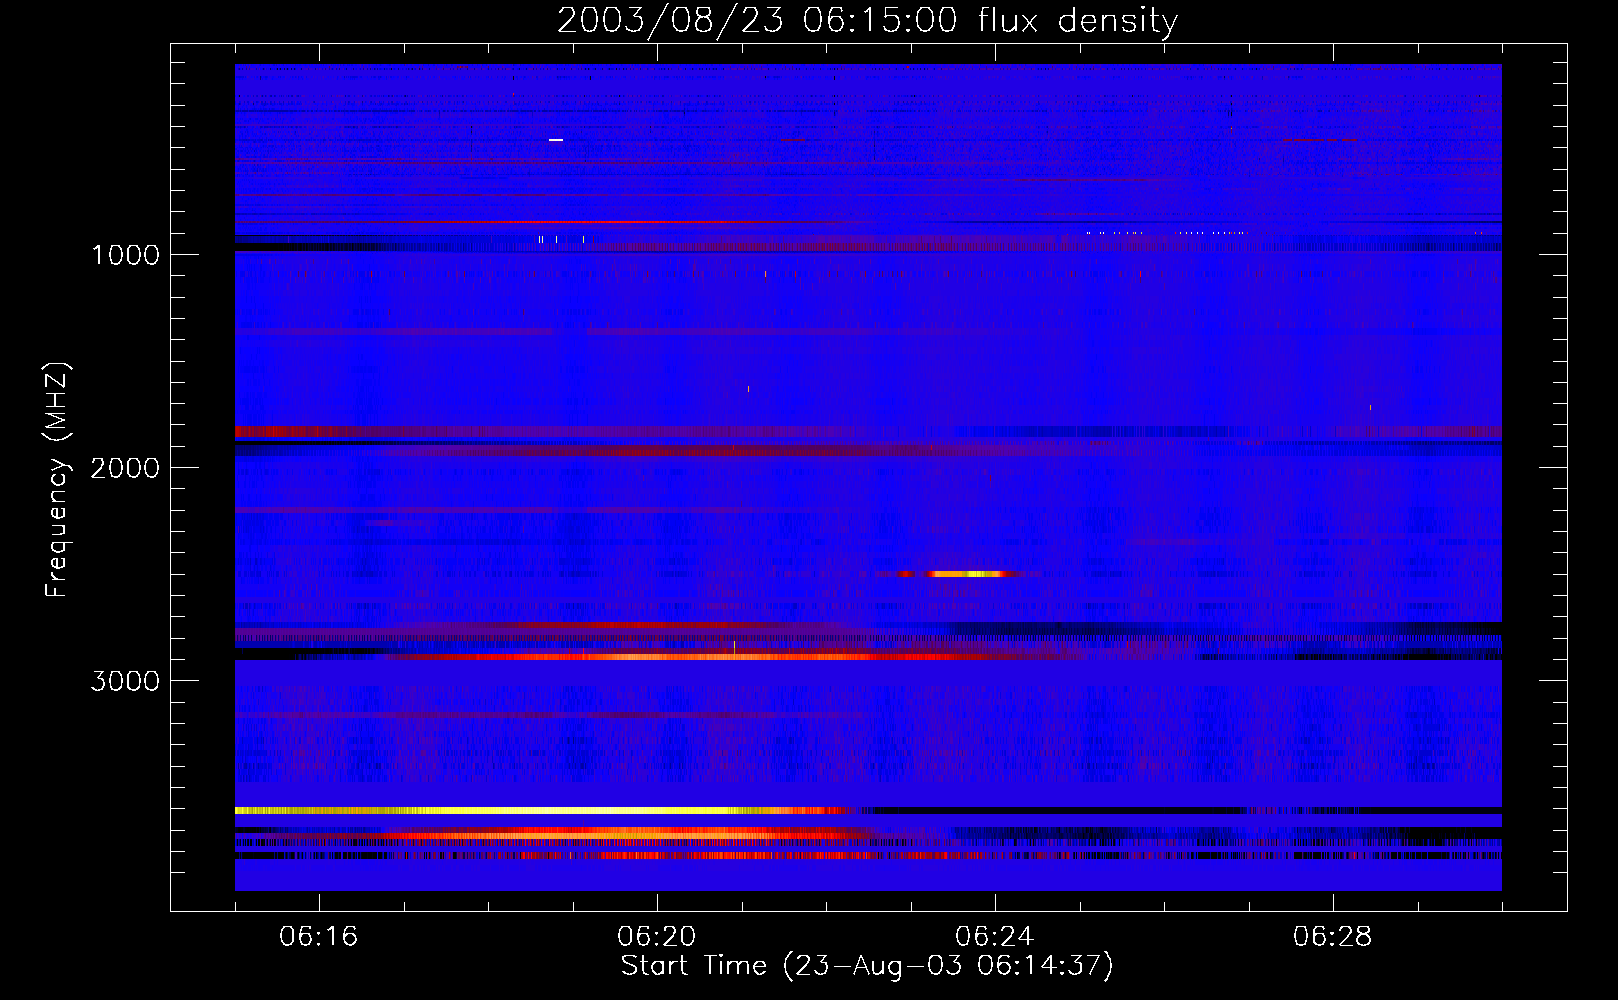Click the plot title '2003/08/23 06:15:00 flux density'
This screenshot has width=1618, height=1000.
tap(867, 20)
